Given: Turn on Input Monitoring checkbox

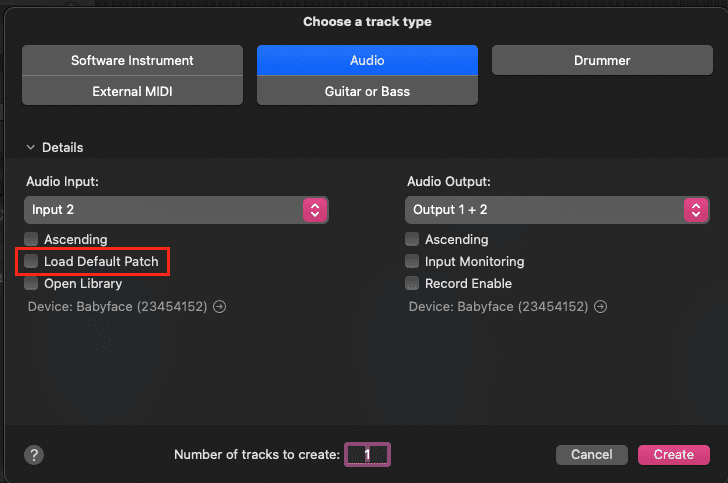Looking at the screenshot, I should click(412, 261).
